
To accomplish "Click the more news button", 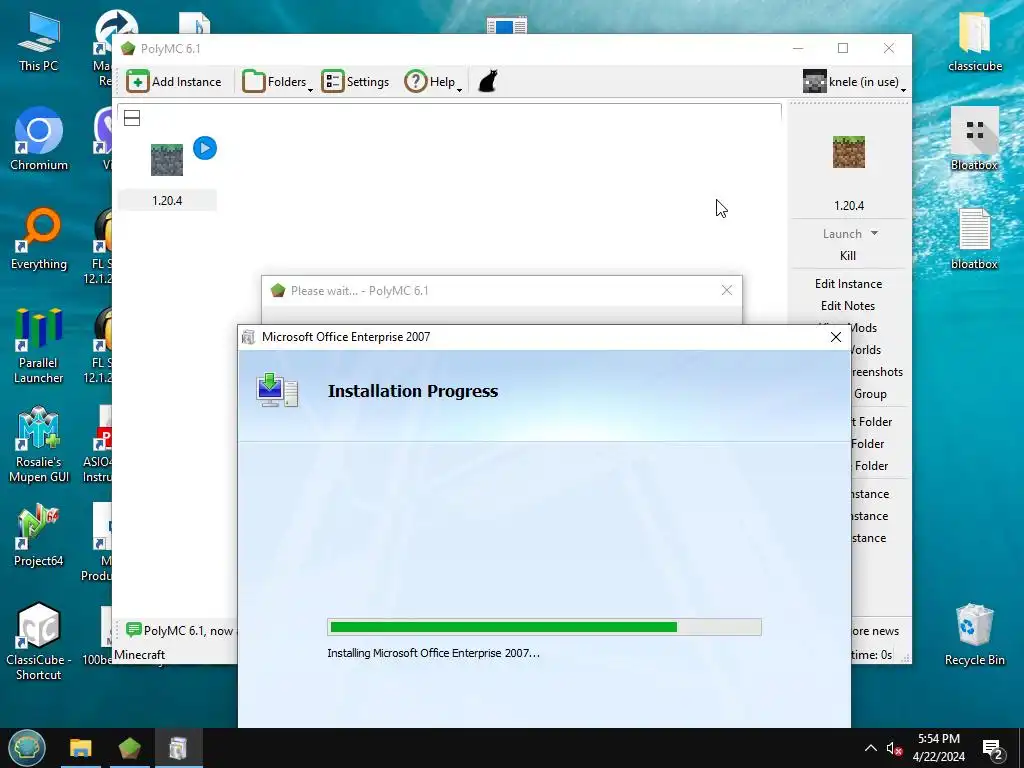I will tap(875, 631).
